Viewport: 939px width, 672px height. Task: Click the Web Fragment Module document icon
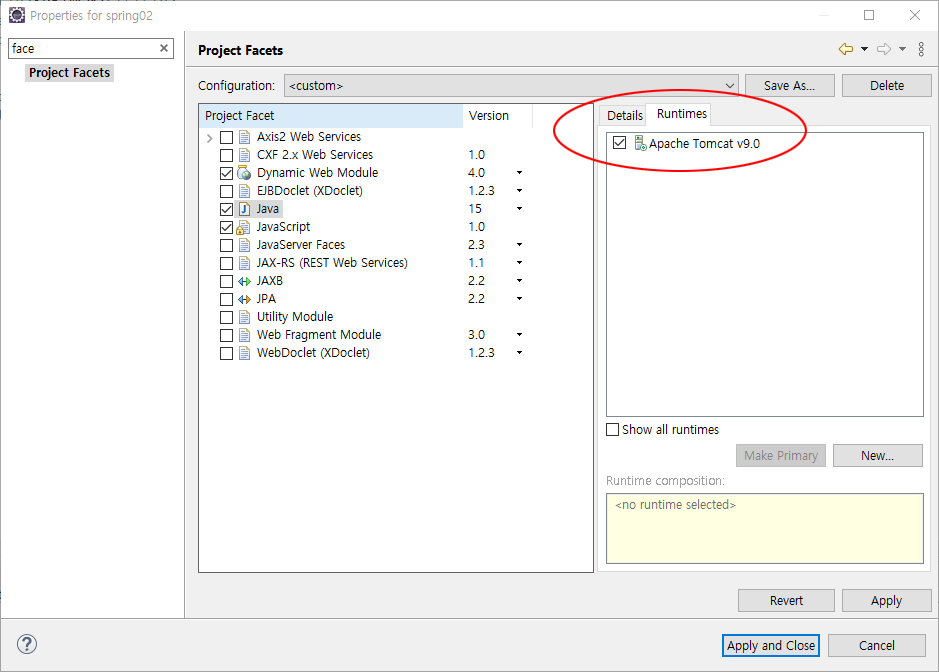click(x=244, y=335)
